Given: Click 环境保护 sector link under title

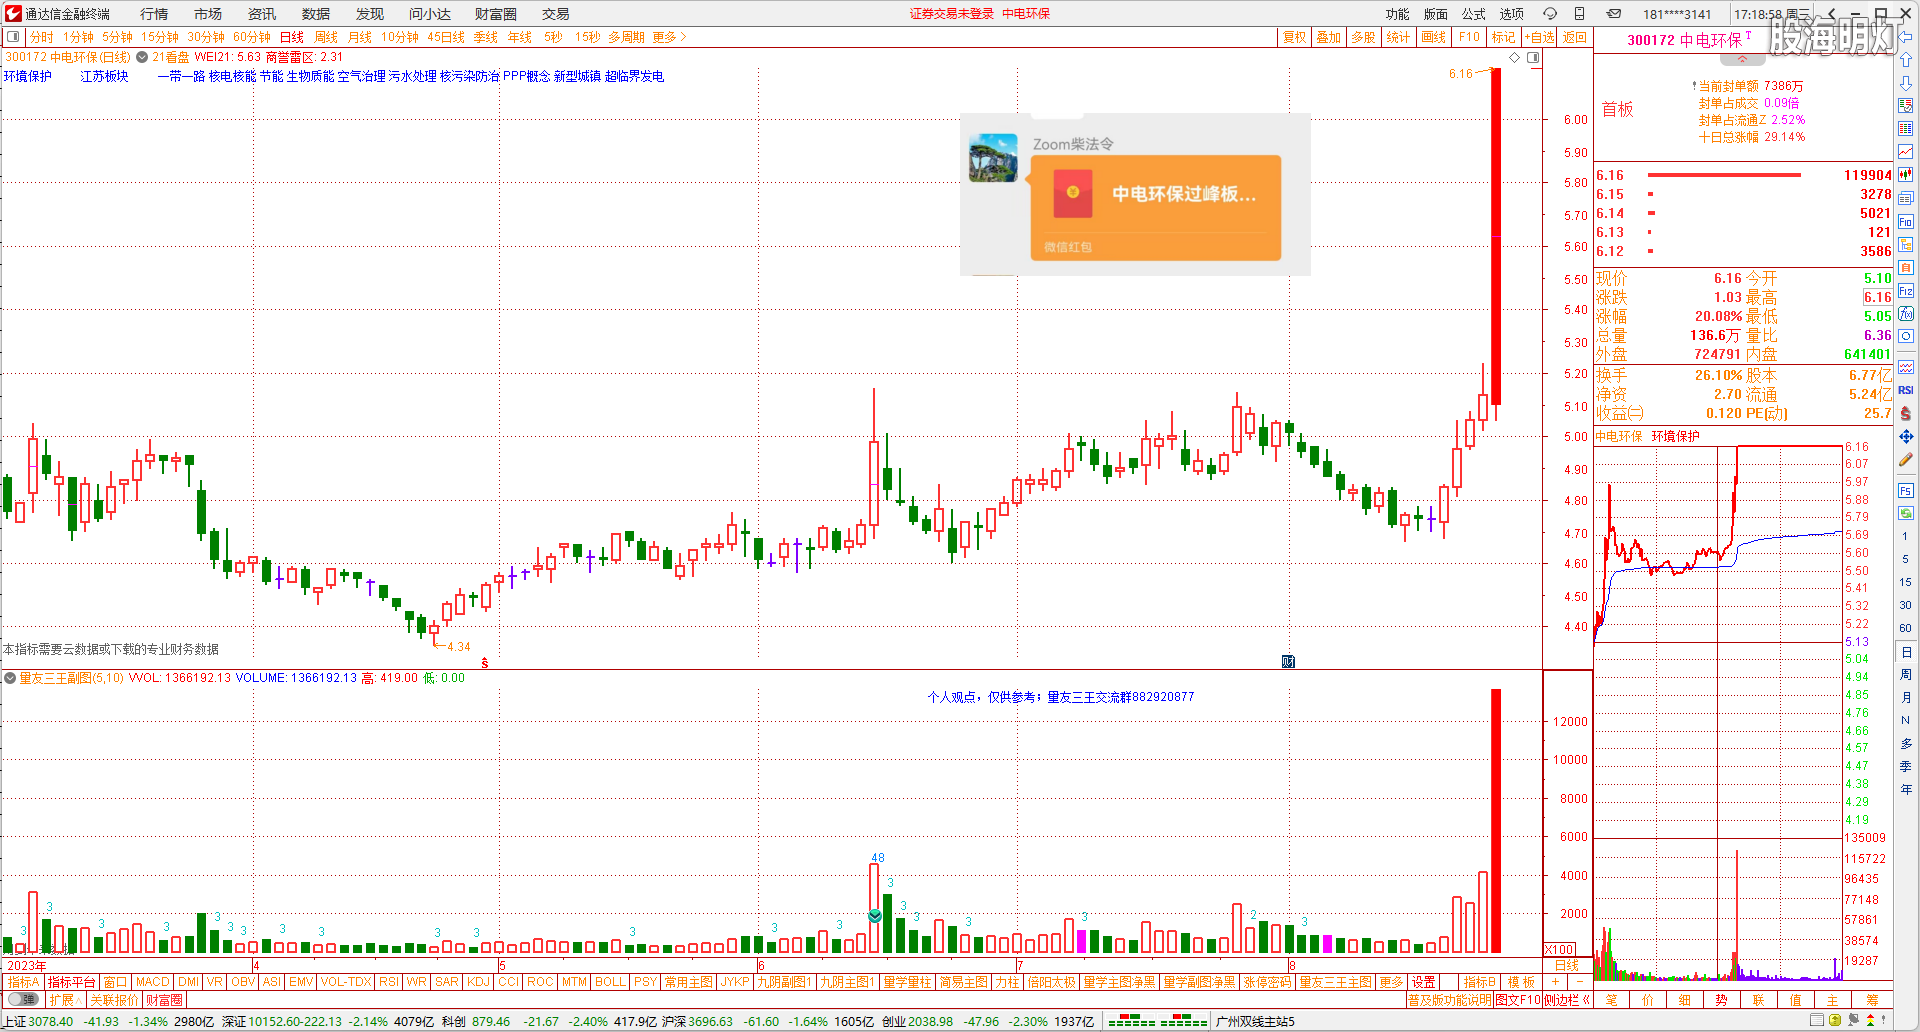Looking at the screenshot, I should [28, 76].
